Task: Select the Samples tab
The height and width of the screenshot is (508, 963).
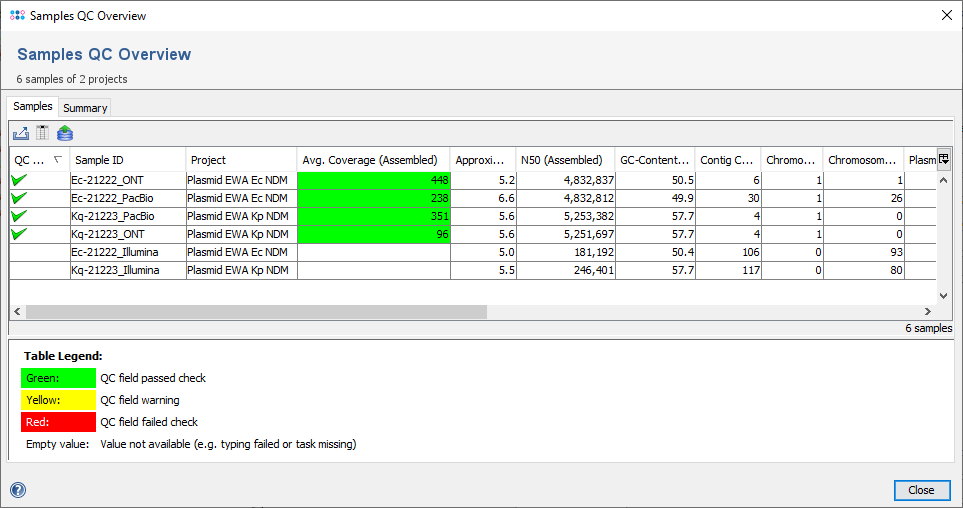Action: [33, 107]
